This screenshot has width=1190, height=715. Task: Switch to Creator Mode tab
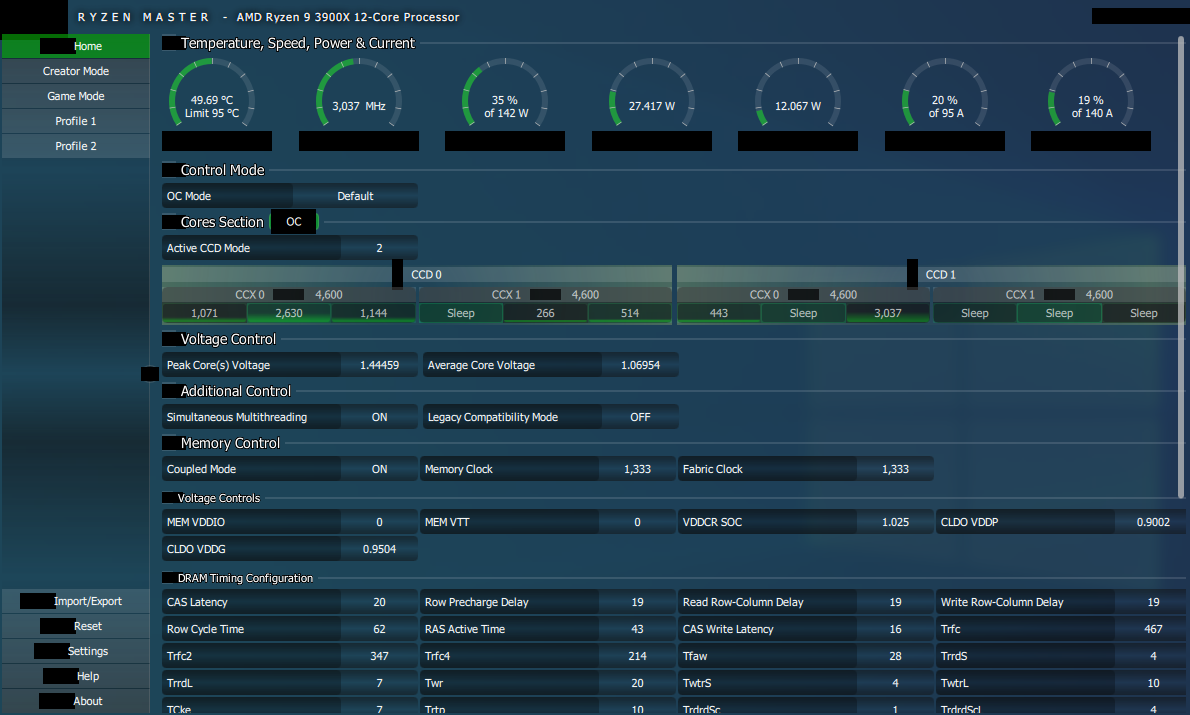[76, 71]
